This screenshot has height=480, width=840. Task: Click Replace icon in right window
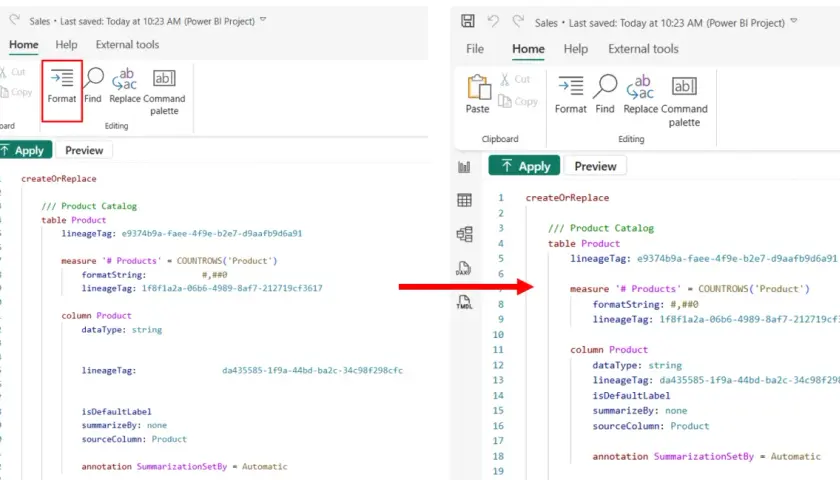(x=640, y=87)
